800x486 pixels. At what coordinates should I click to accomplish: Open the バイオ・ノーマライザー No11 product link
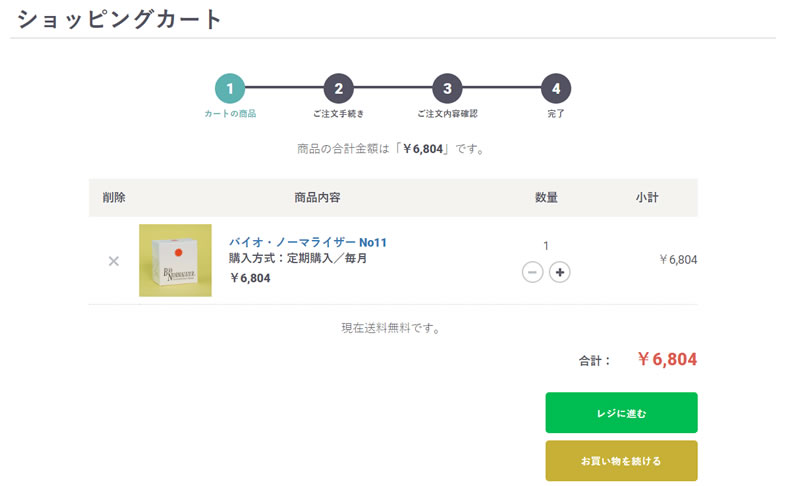(x=308, y=242)
